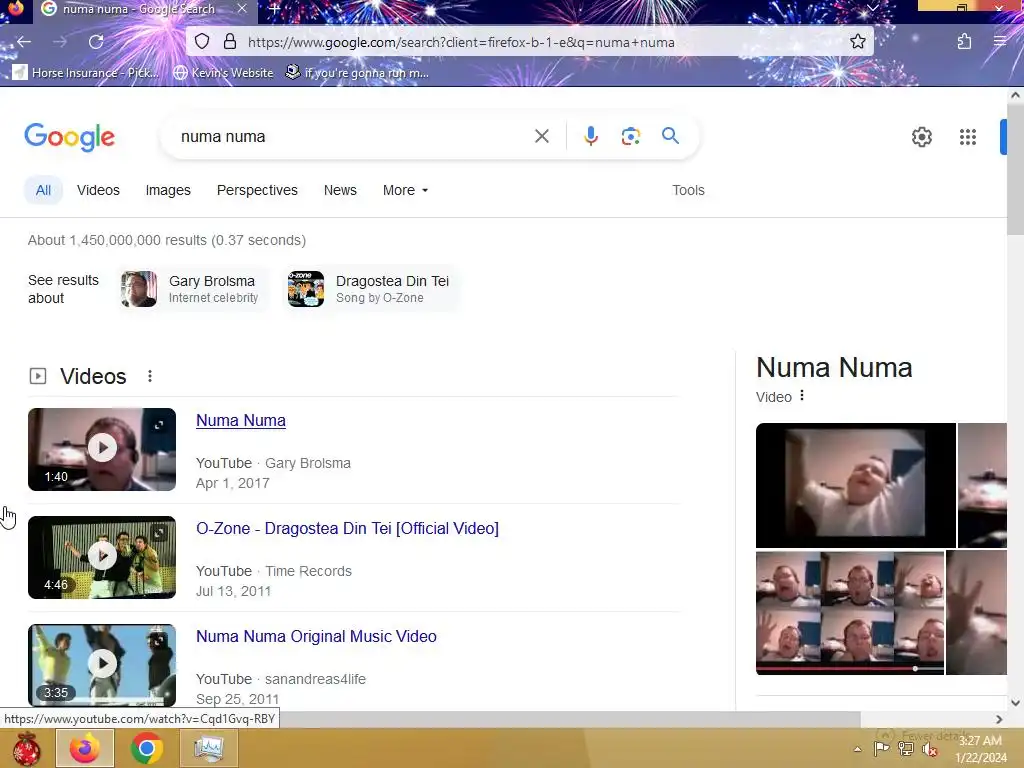The image size is (1024, 768).
Task: Close the numa numa Google Search tab
Action: click(x=242, y=9)
